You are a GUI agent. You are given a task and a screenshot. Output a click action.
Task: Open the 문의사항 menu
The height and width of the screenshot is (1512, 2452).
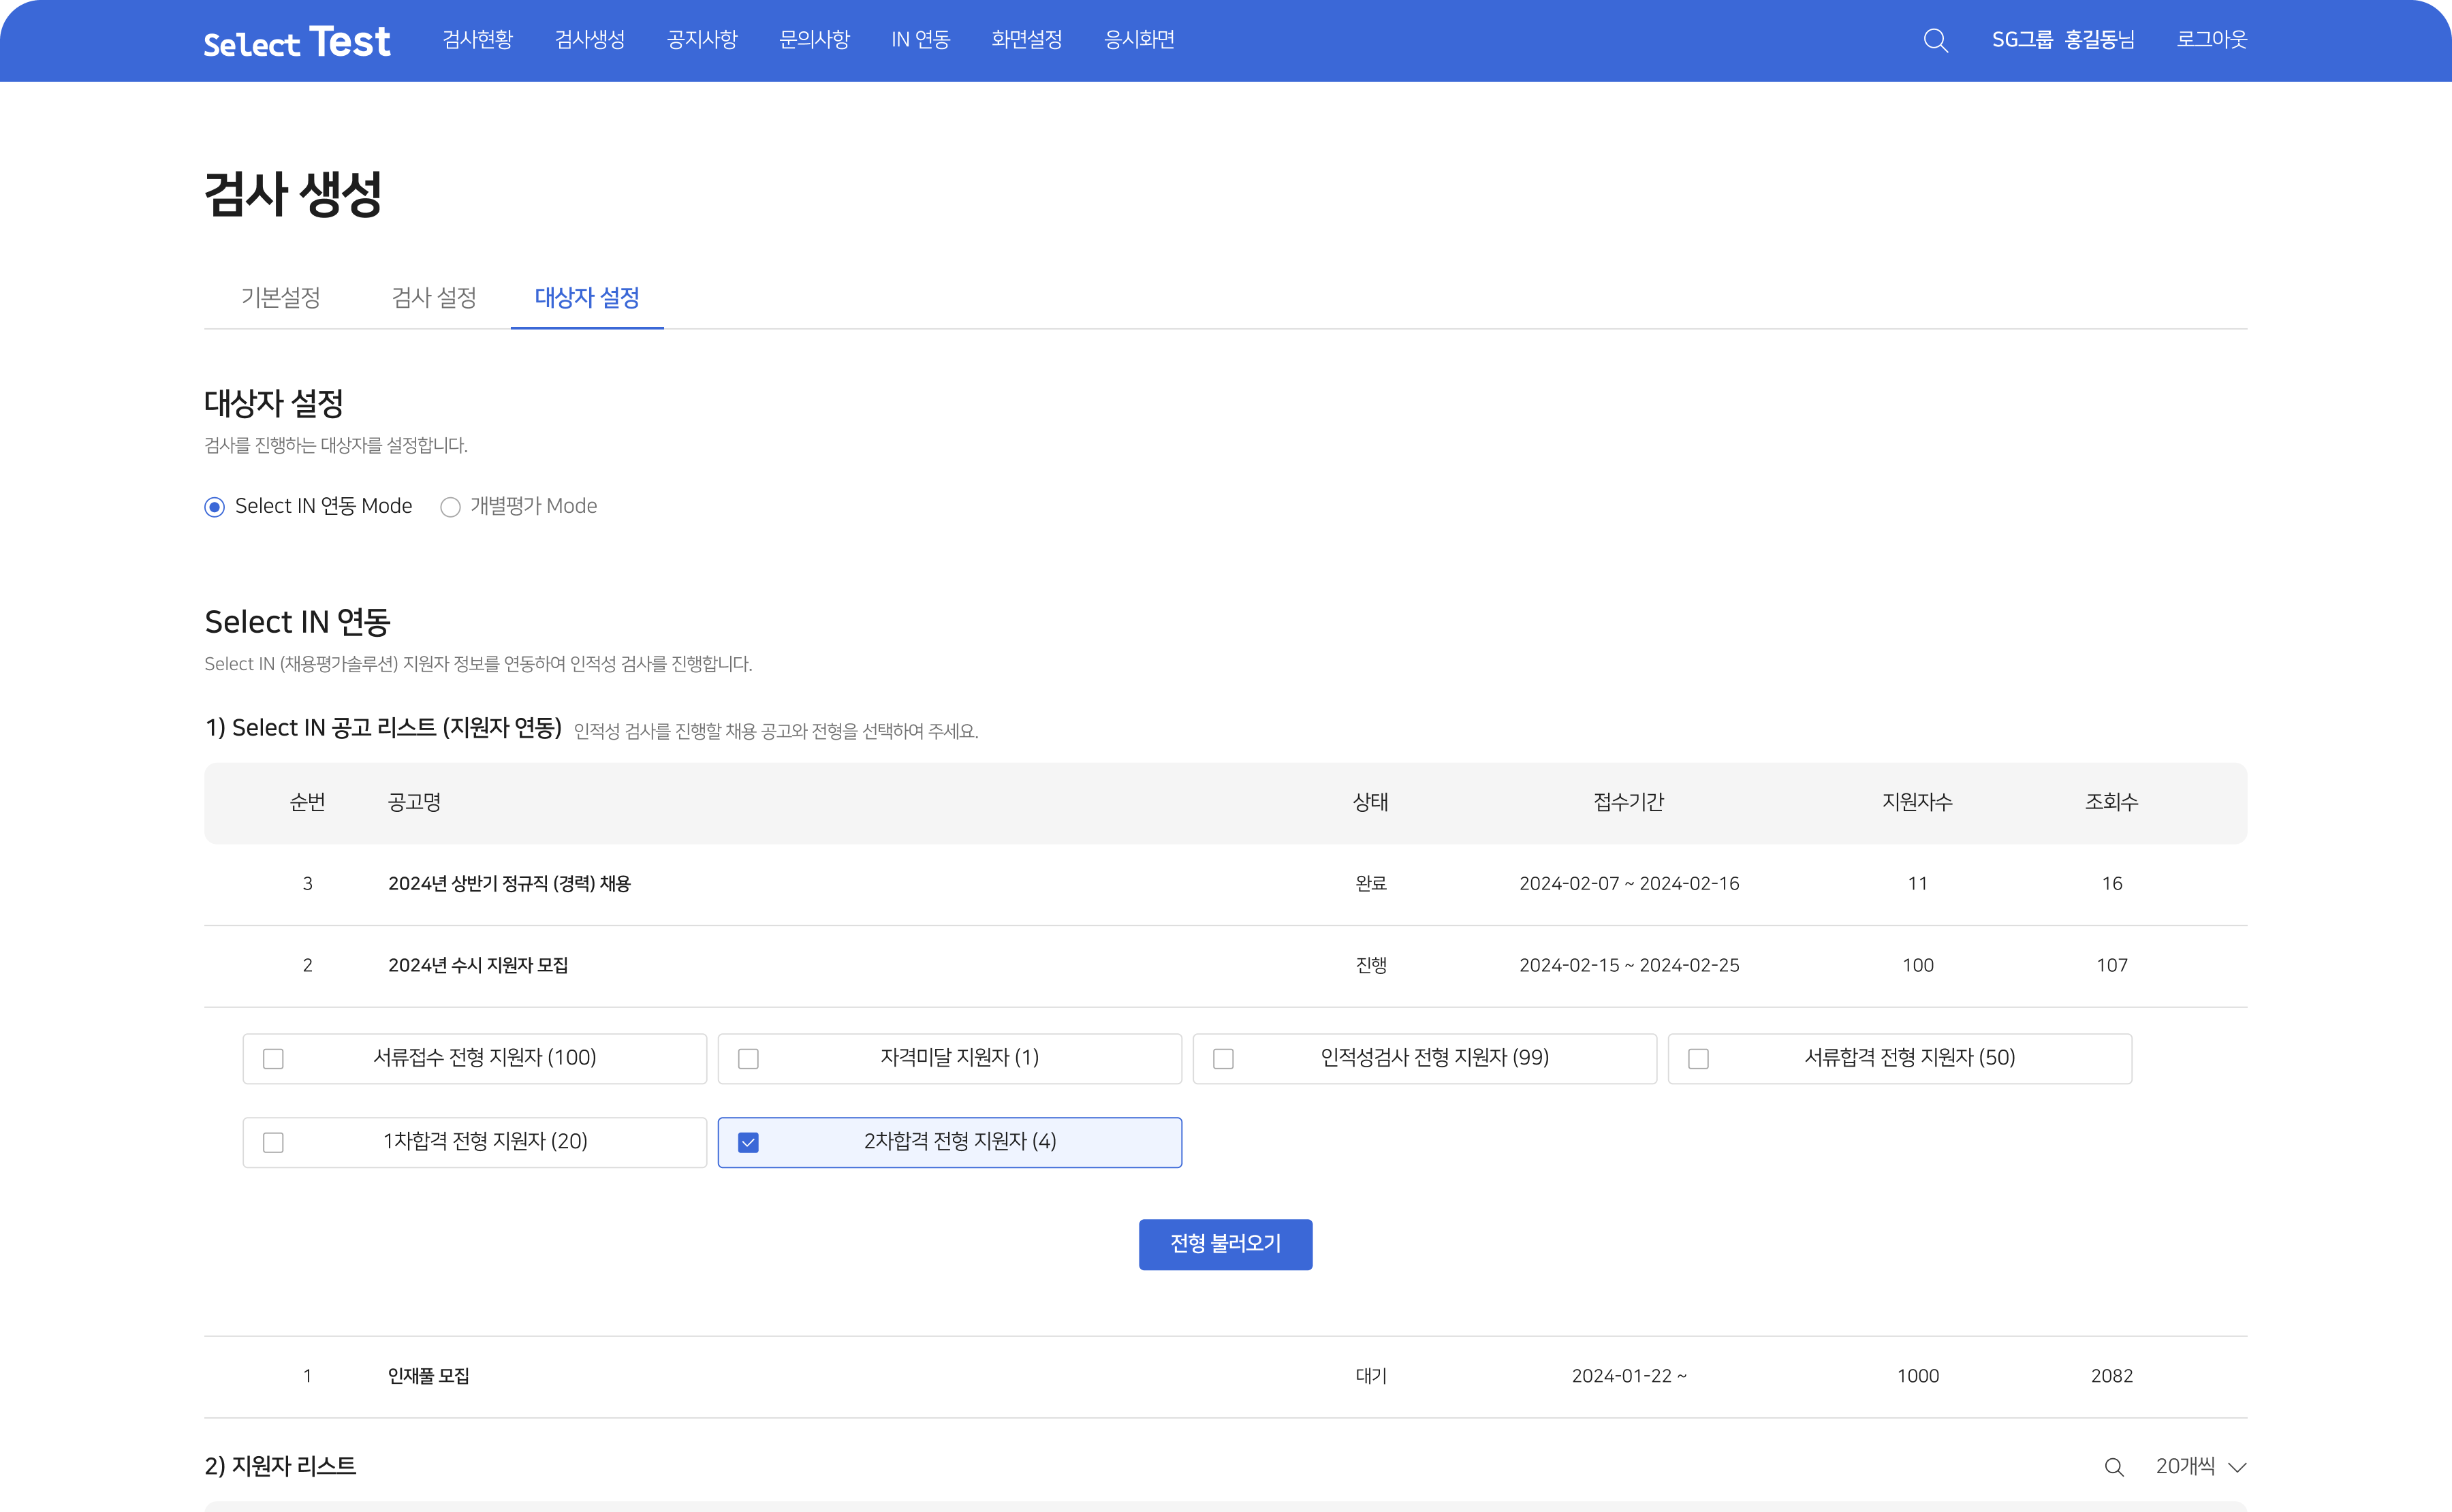(814, 40)
